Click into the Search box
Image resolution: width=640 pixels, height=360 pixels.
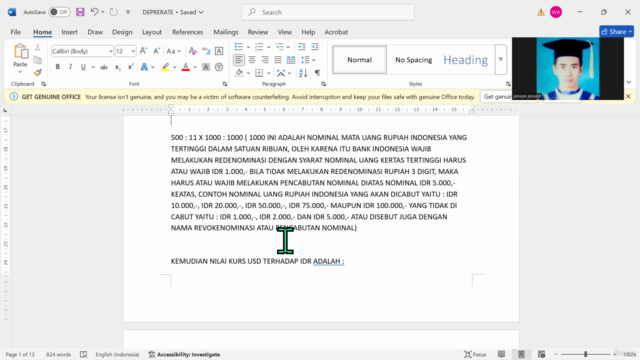click(328, 12)
